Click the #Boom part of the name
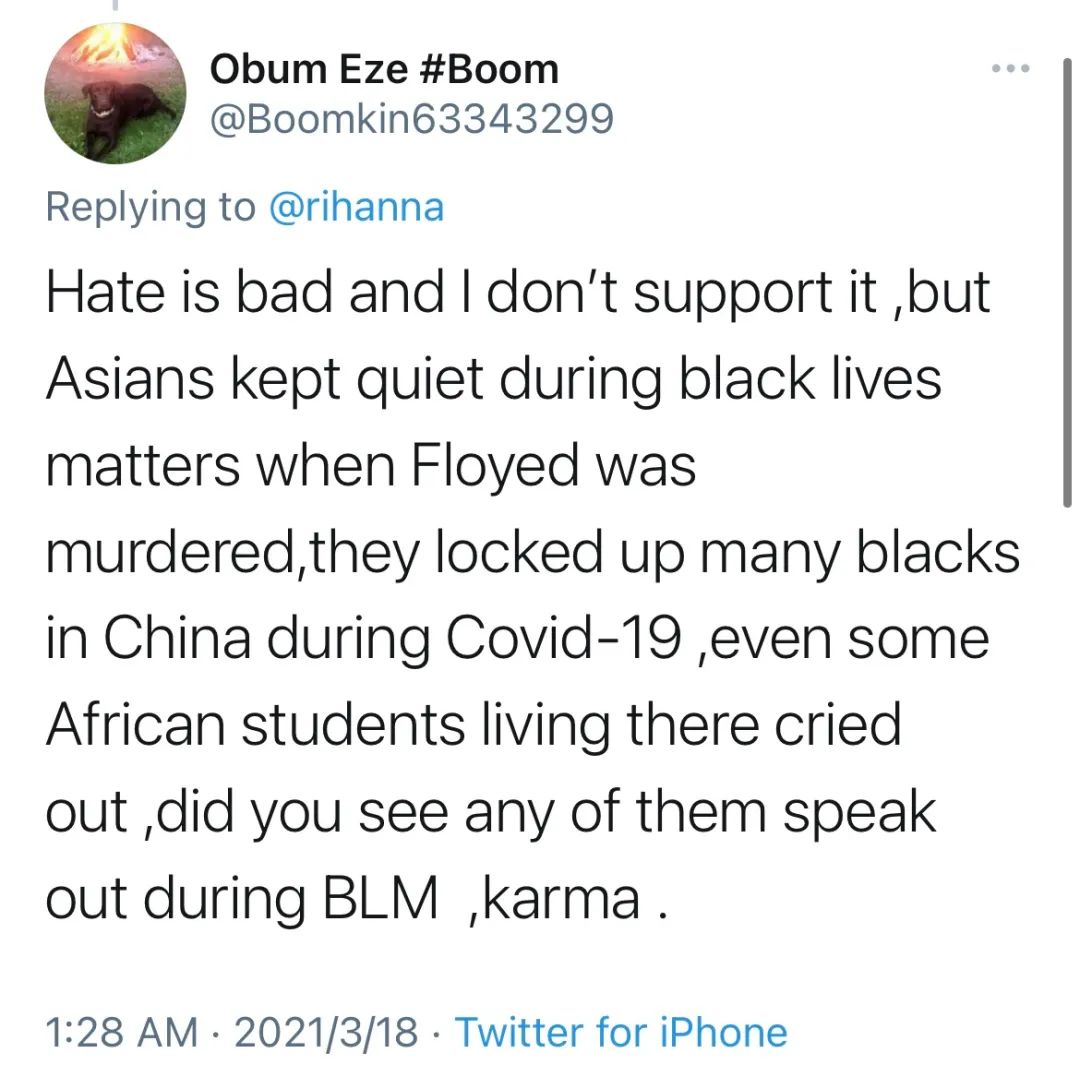 click(x=490, y=69)
